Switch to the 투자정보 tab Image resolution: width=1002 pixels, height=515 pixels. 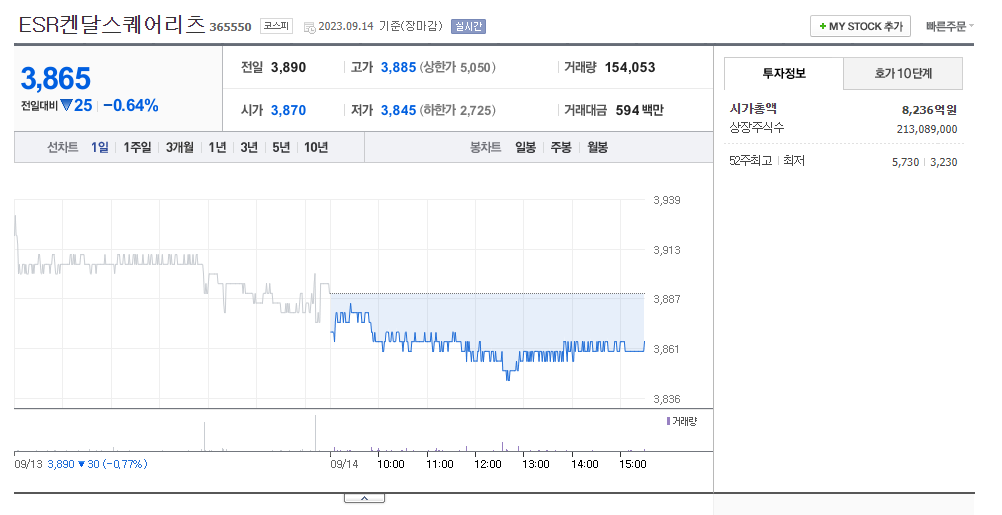(783, 73)
